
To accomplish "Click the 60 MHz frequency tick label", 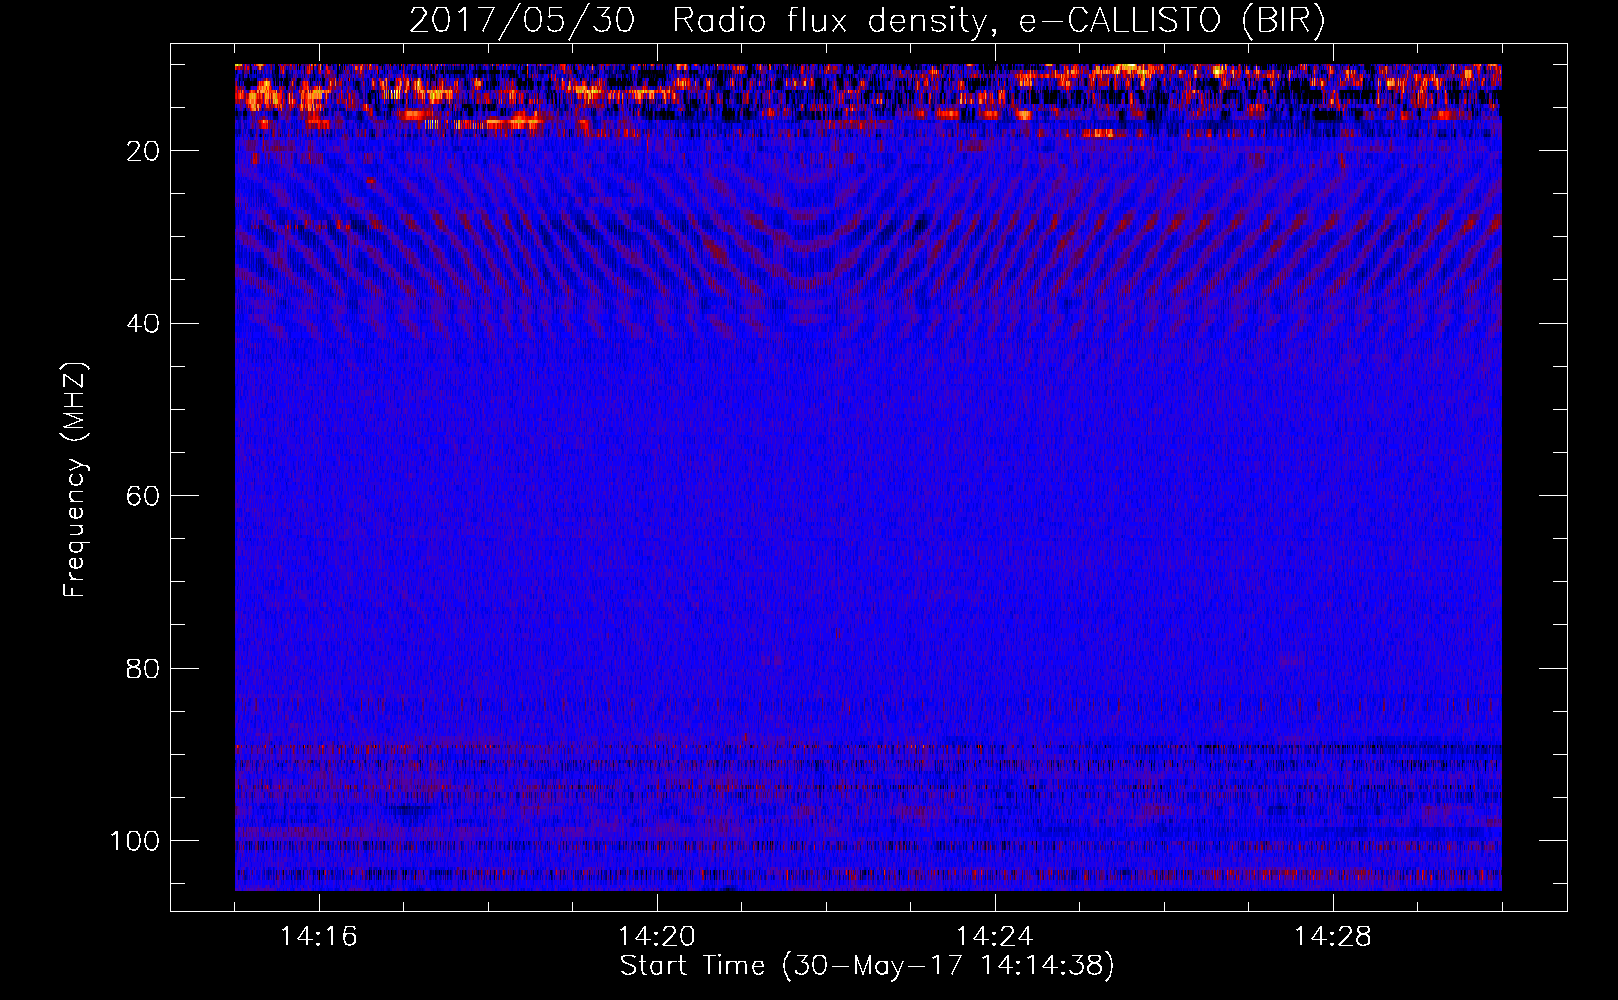I will [x=144, y=496].
